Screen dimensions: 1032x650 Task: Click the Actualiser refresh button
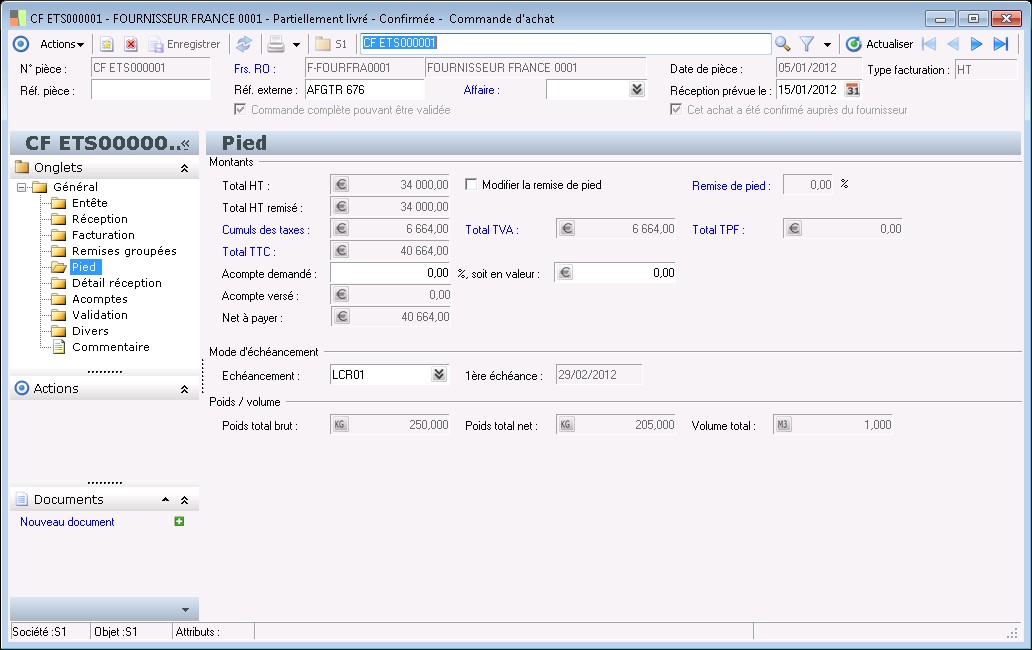tap(879, 44)
